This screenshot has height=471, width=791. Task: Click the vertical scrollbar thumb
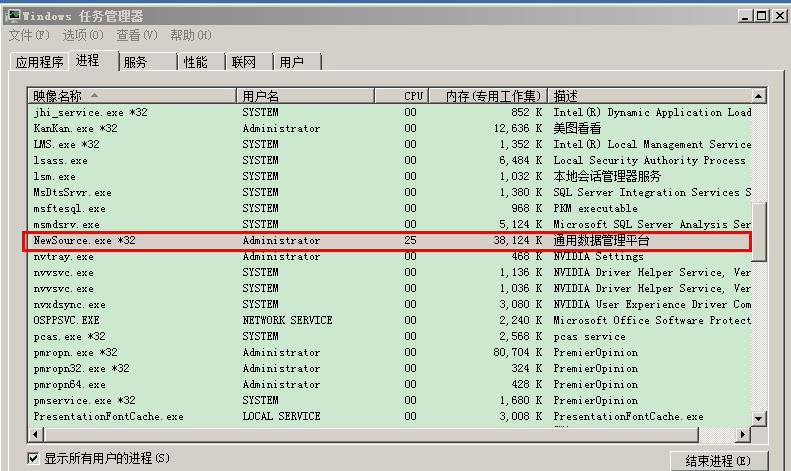(759, 232)
